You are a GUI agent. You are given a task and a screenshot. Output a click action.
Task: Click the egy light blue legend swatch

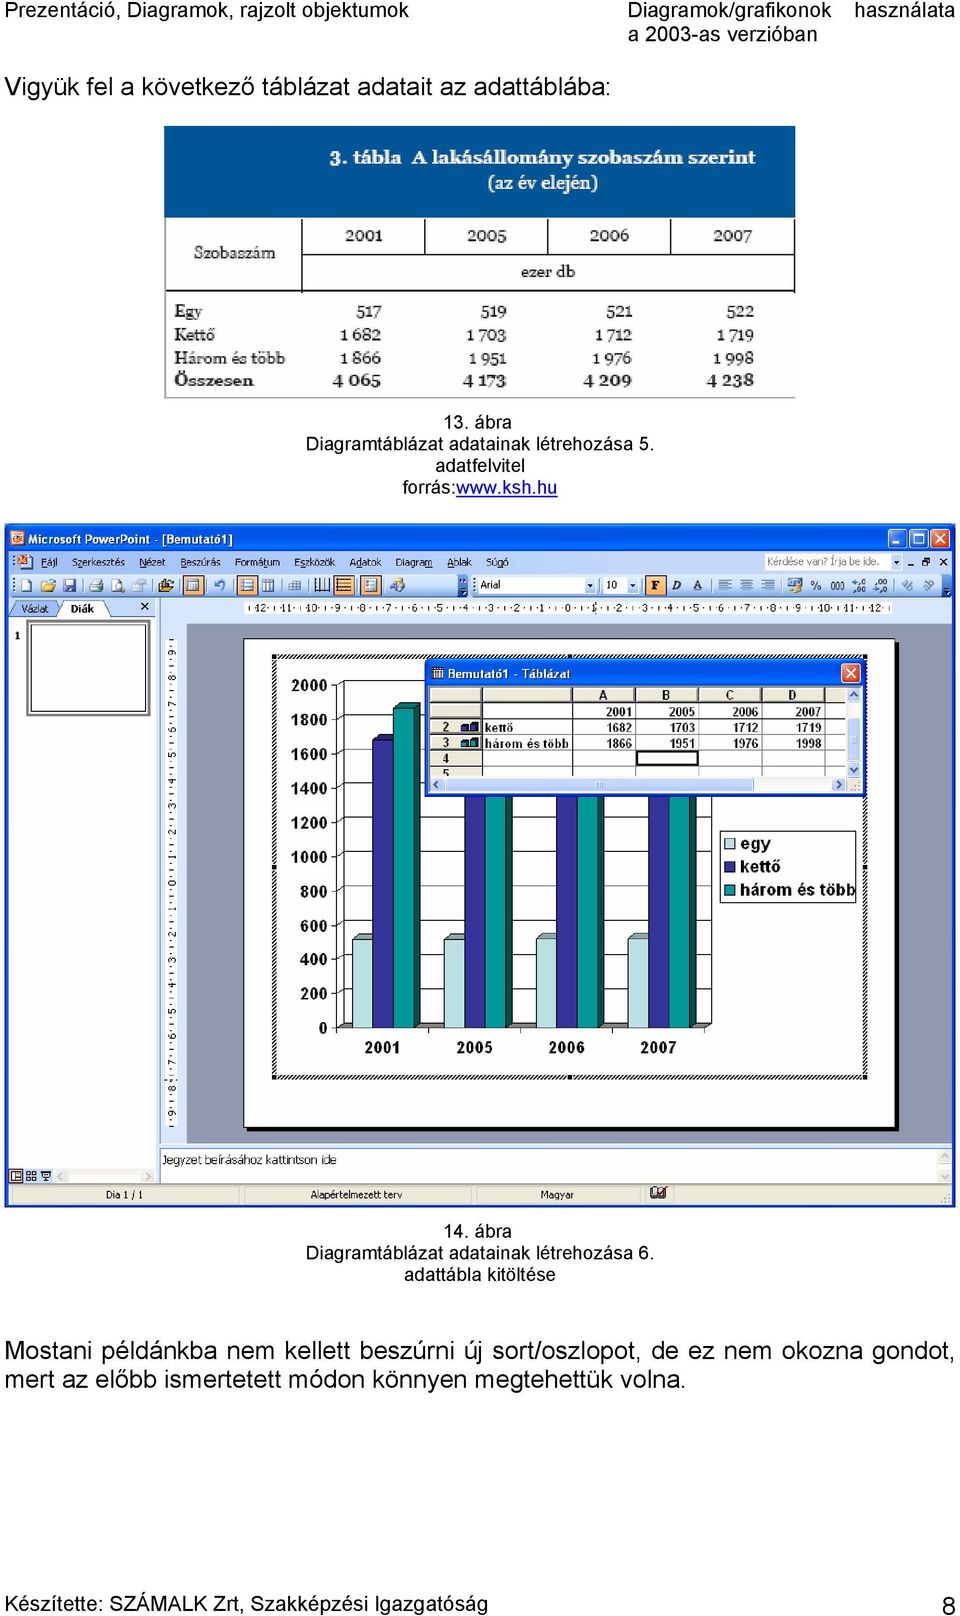(730, 844)
